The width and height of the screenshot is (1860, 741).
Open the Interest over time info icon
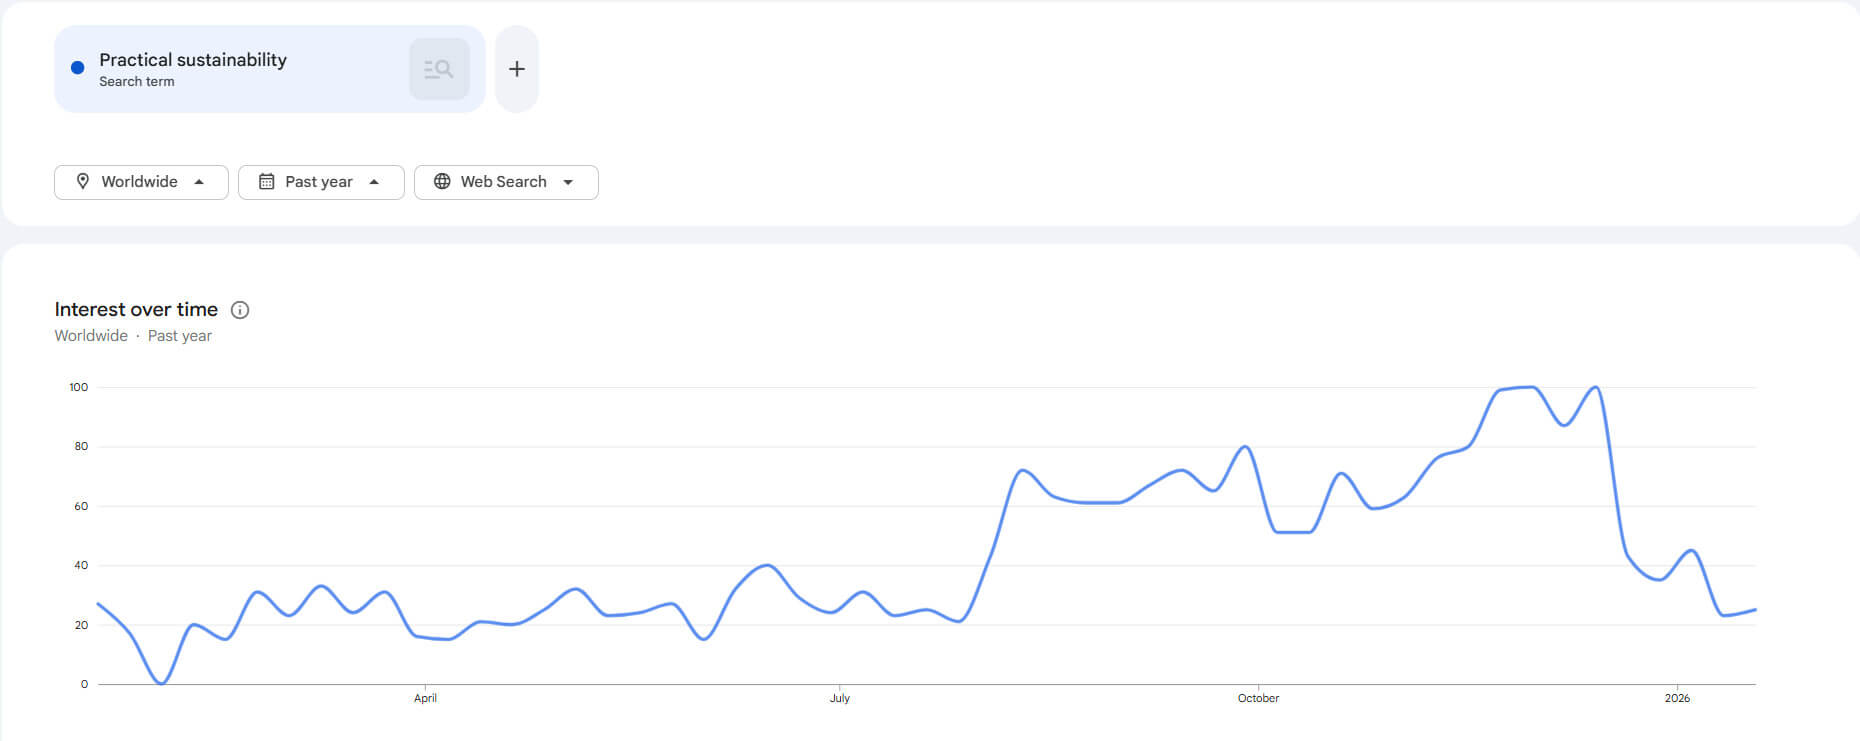240,310
